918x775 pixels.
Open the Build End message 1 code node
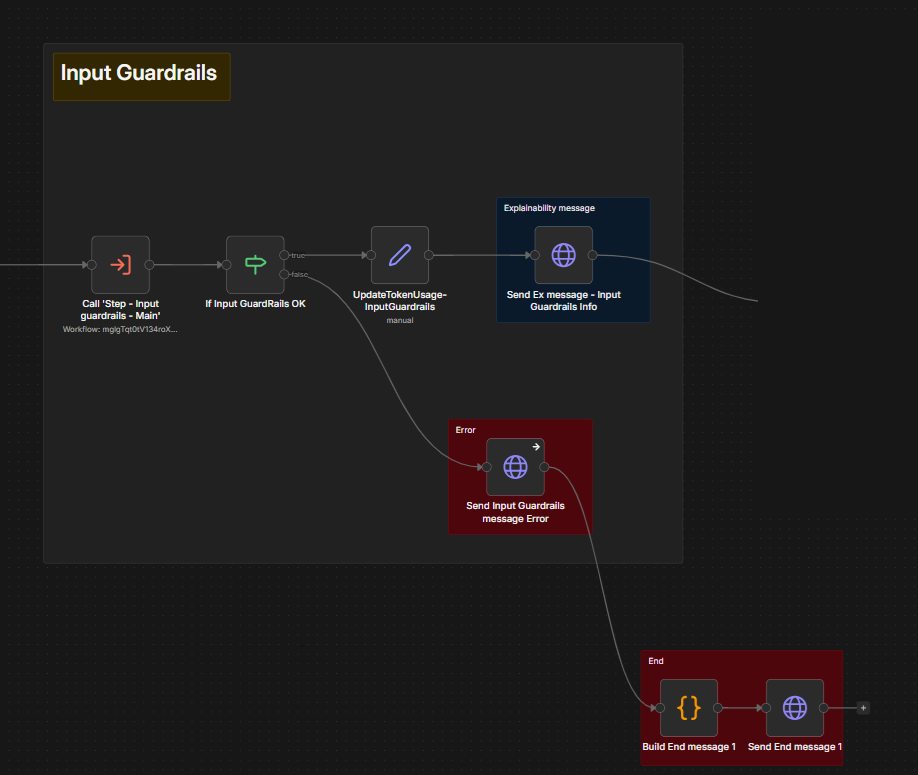pyautogui.click(x=689, y=708)
